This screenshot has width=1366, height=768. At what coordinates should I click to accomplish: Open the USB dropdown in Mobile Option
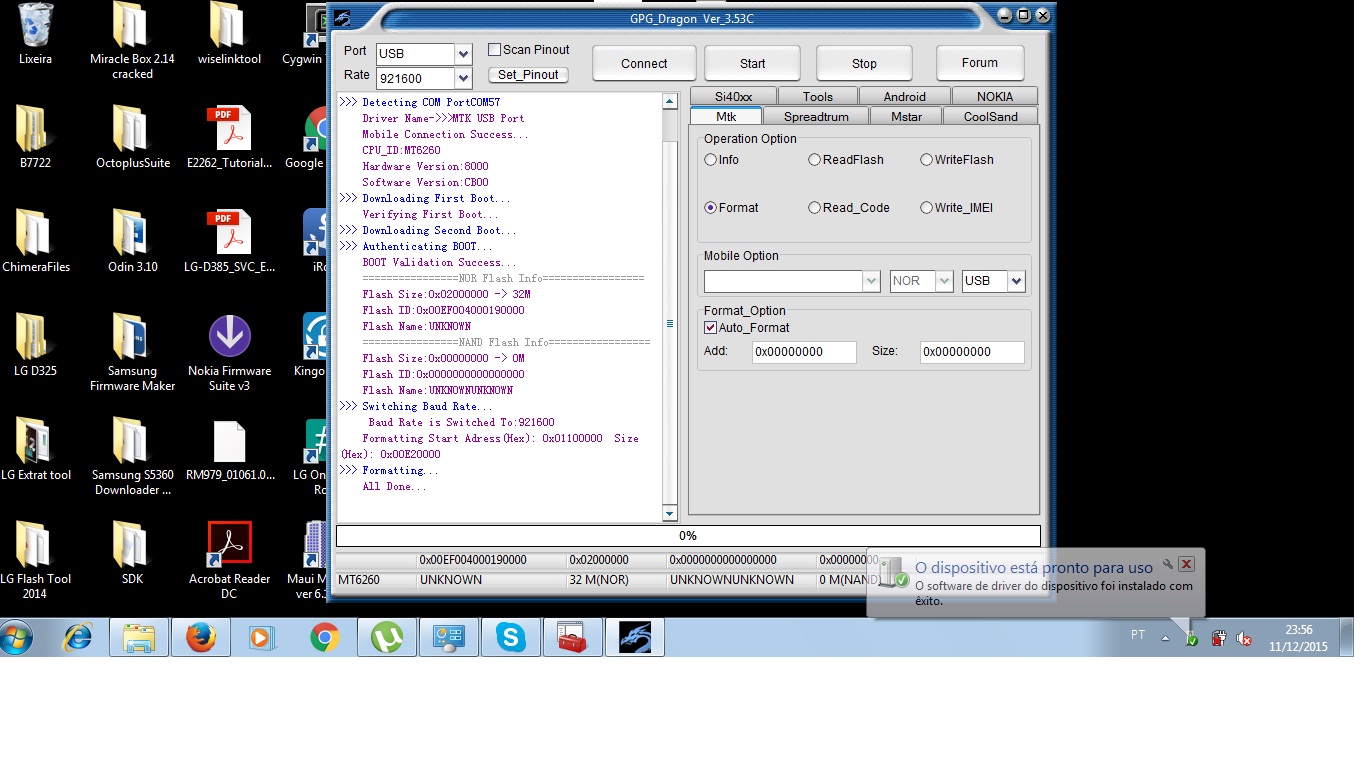pos(1017,281)
